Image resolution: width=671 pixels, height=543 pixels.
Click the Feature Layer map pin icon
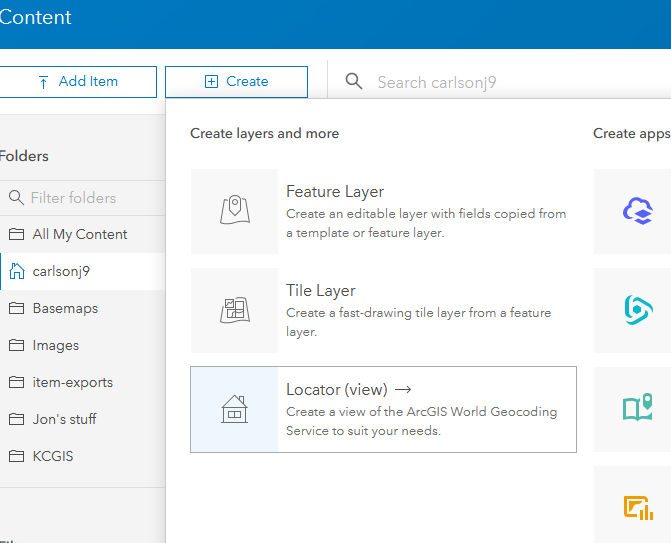[x=234, y=211]
